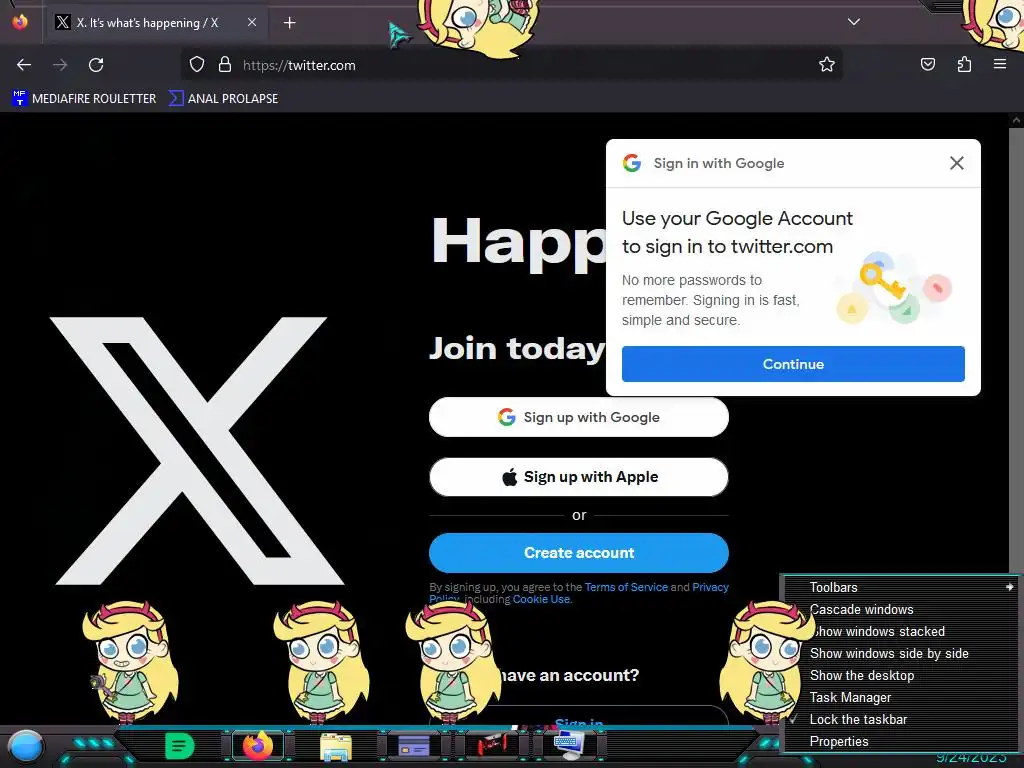
Task: View site security via padlock icon
Action: [225, 65]
